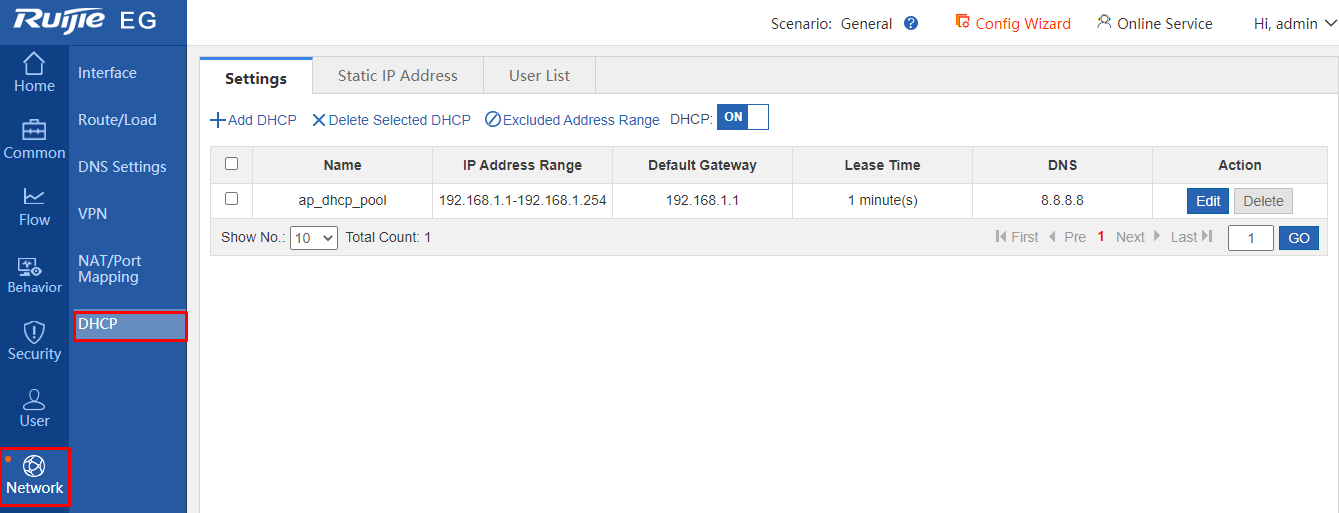Click the Scenario help question mark icon
Image resolution: width=1339 pixels, height=513 pixels.
pyautogui.click(x=911, y=23)
